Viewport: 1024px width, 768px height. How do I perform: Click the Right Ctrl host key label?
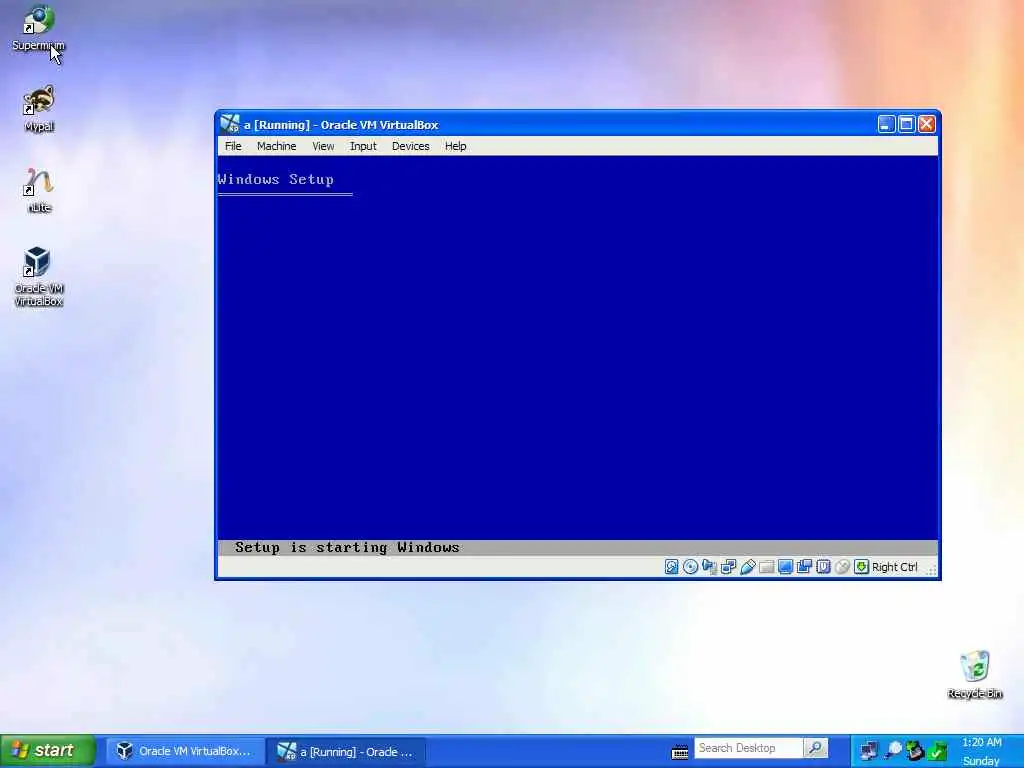(x=895, y=567)
